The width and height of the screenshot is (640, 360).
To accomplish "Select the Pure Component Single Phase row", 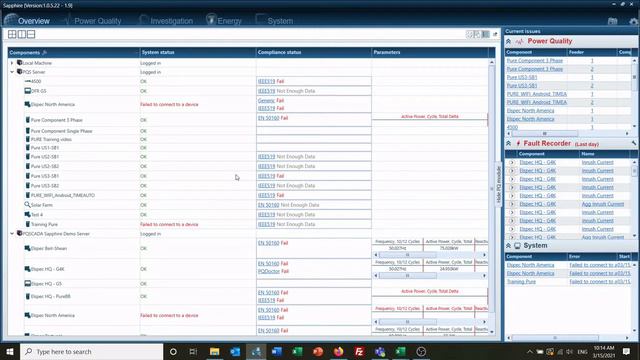I will tap(61, 131).
